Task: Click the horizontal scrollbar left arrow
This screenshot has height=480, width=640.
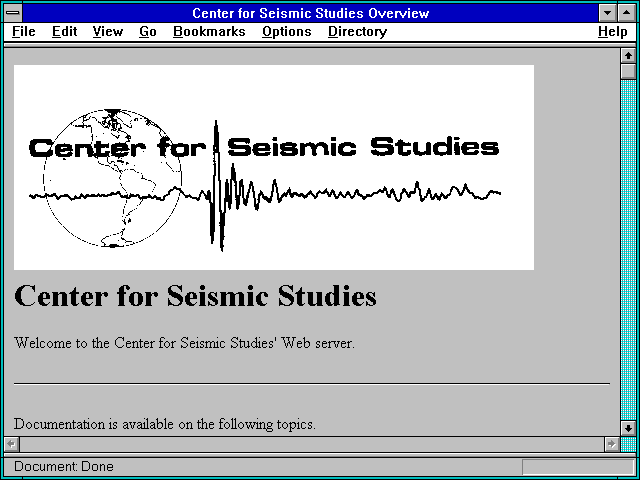Action: 12,444
